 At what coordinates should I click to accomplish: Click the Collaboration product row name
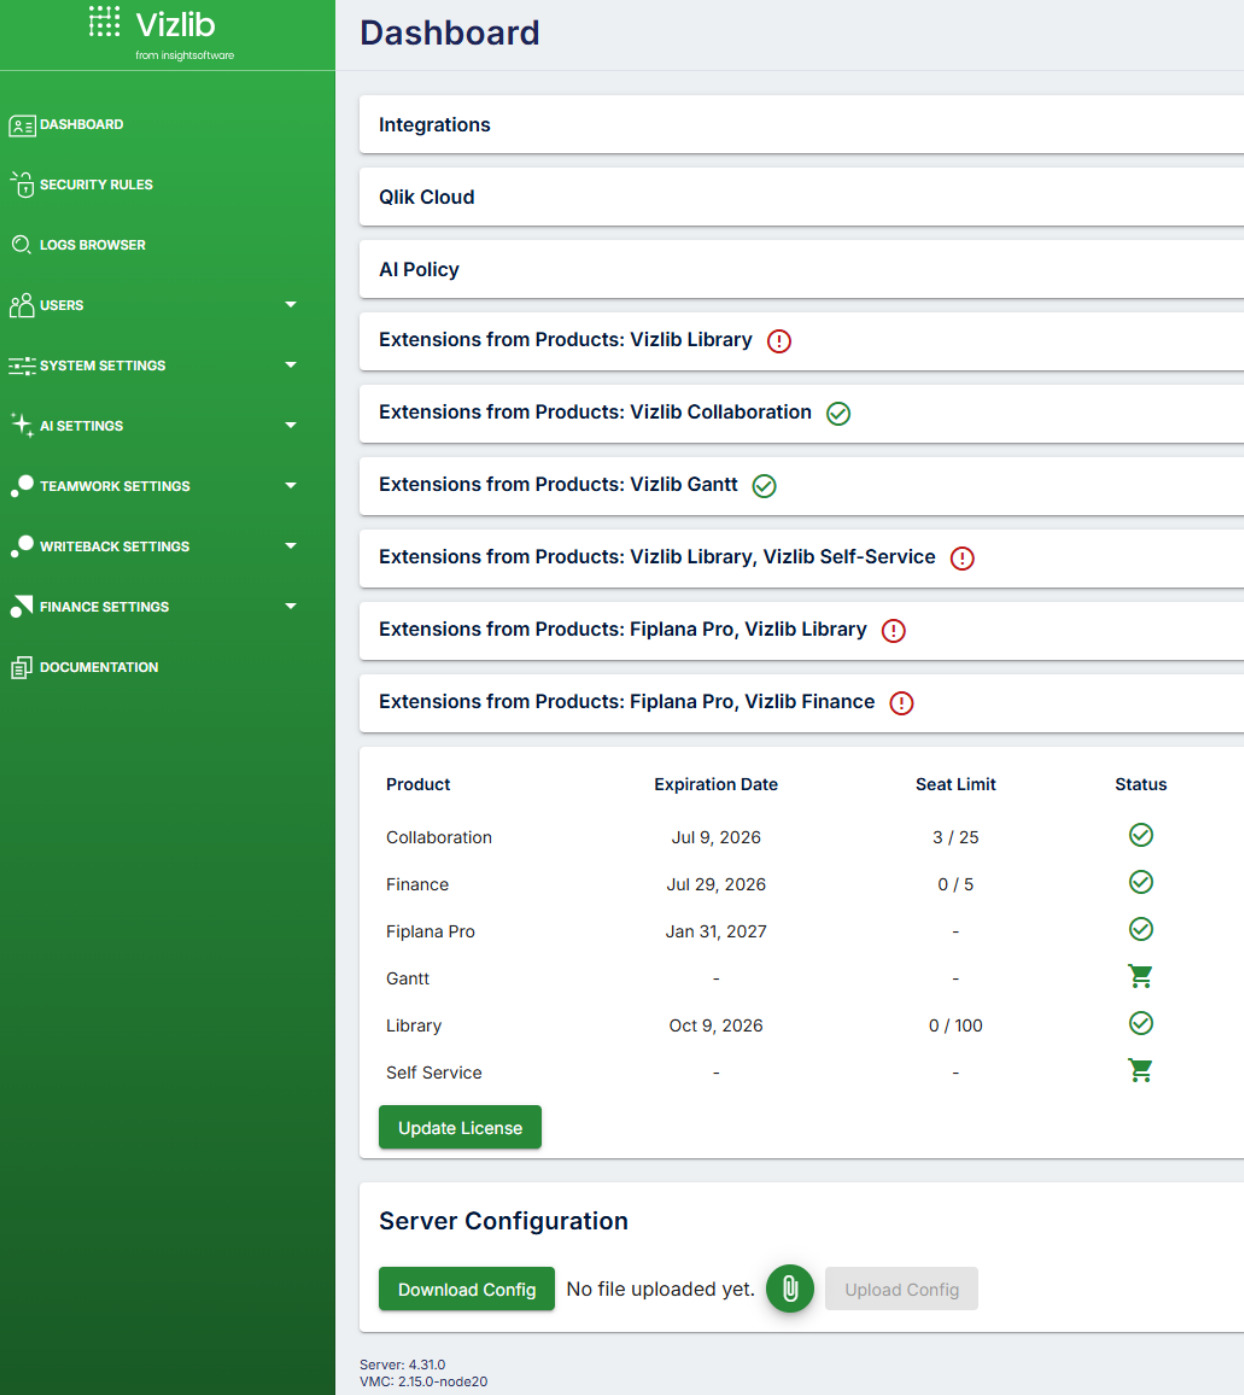pos(439,838)
